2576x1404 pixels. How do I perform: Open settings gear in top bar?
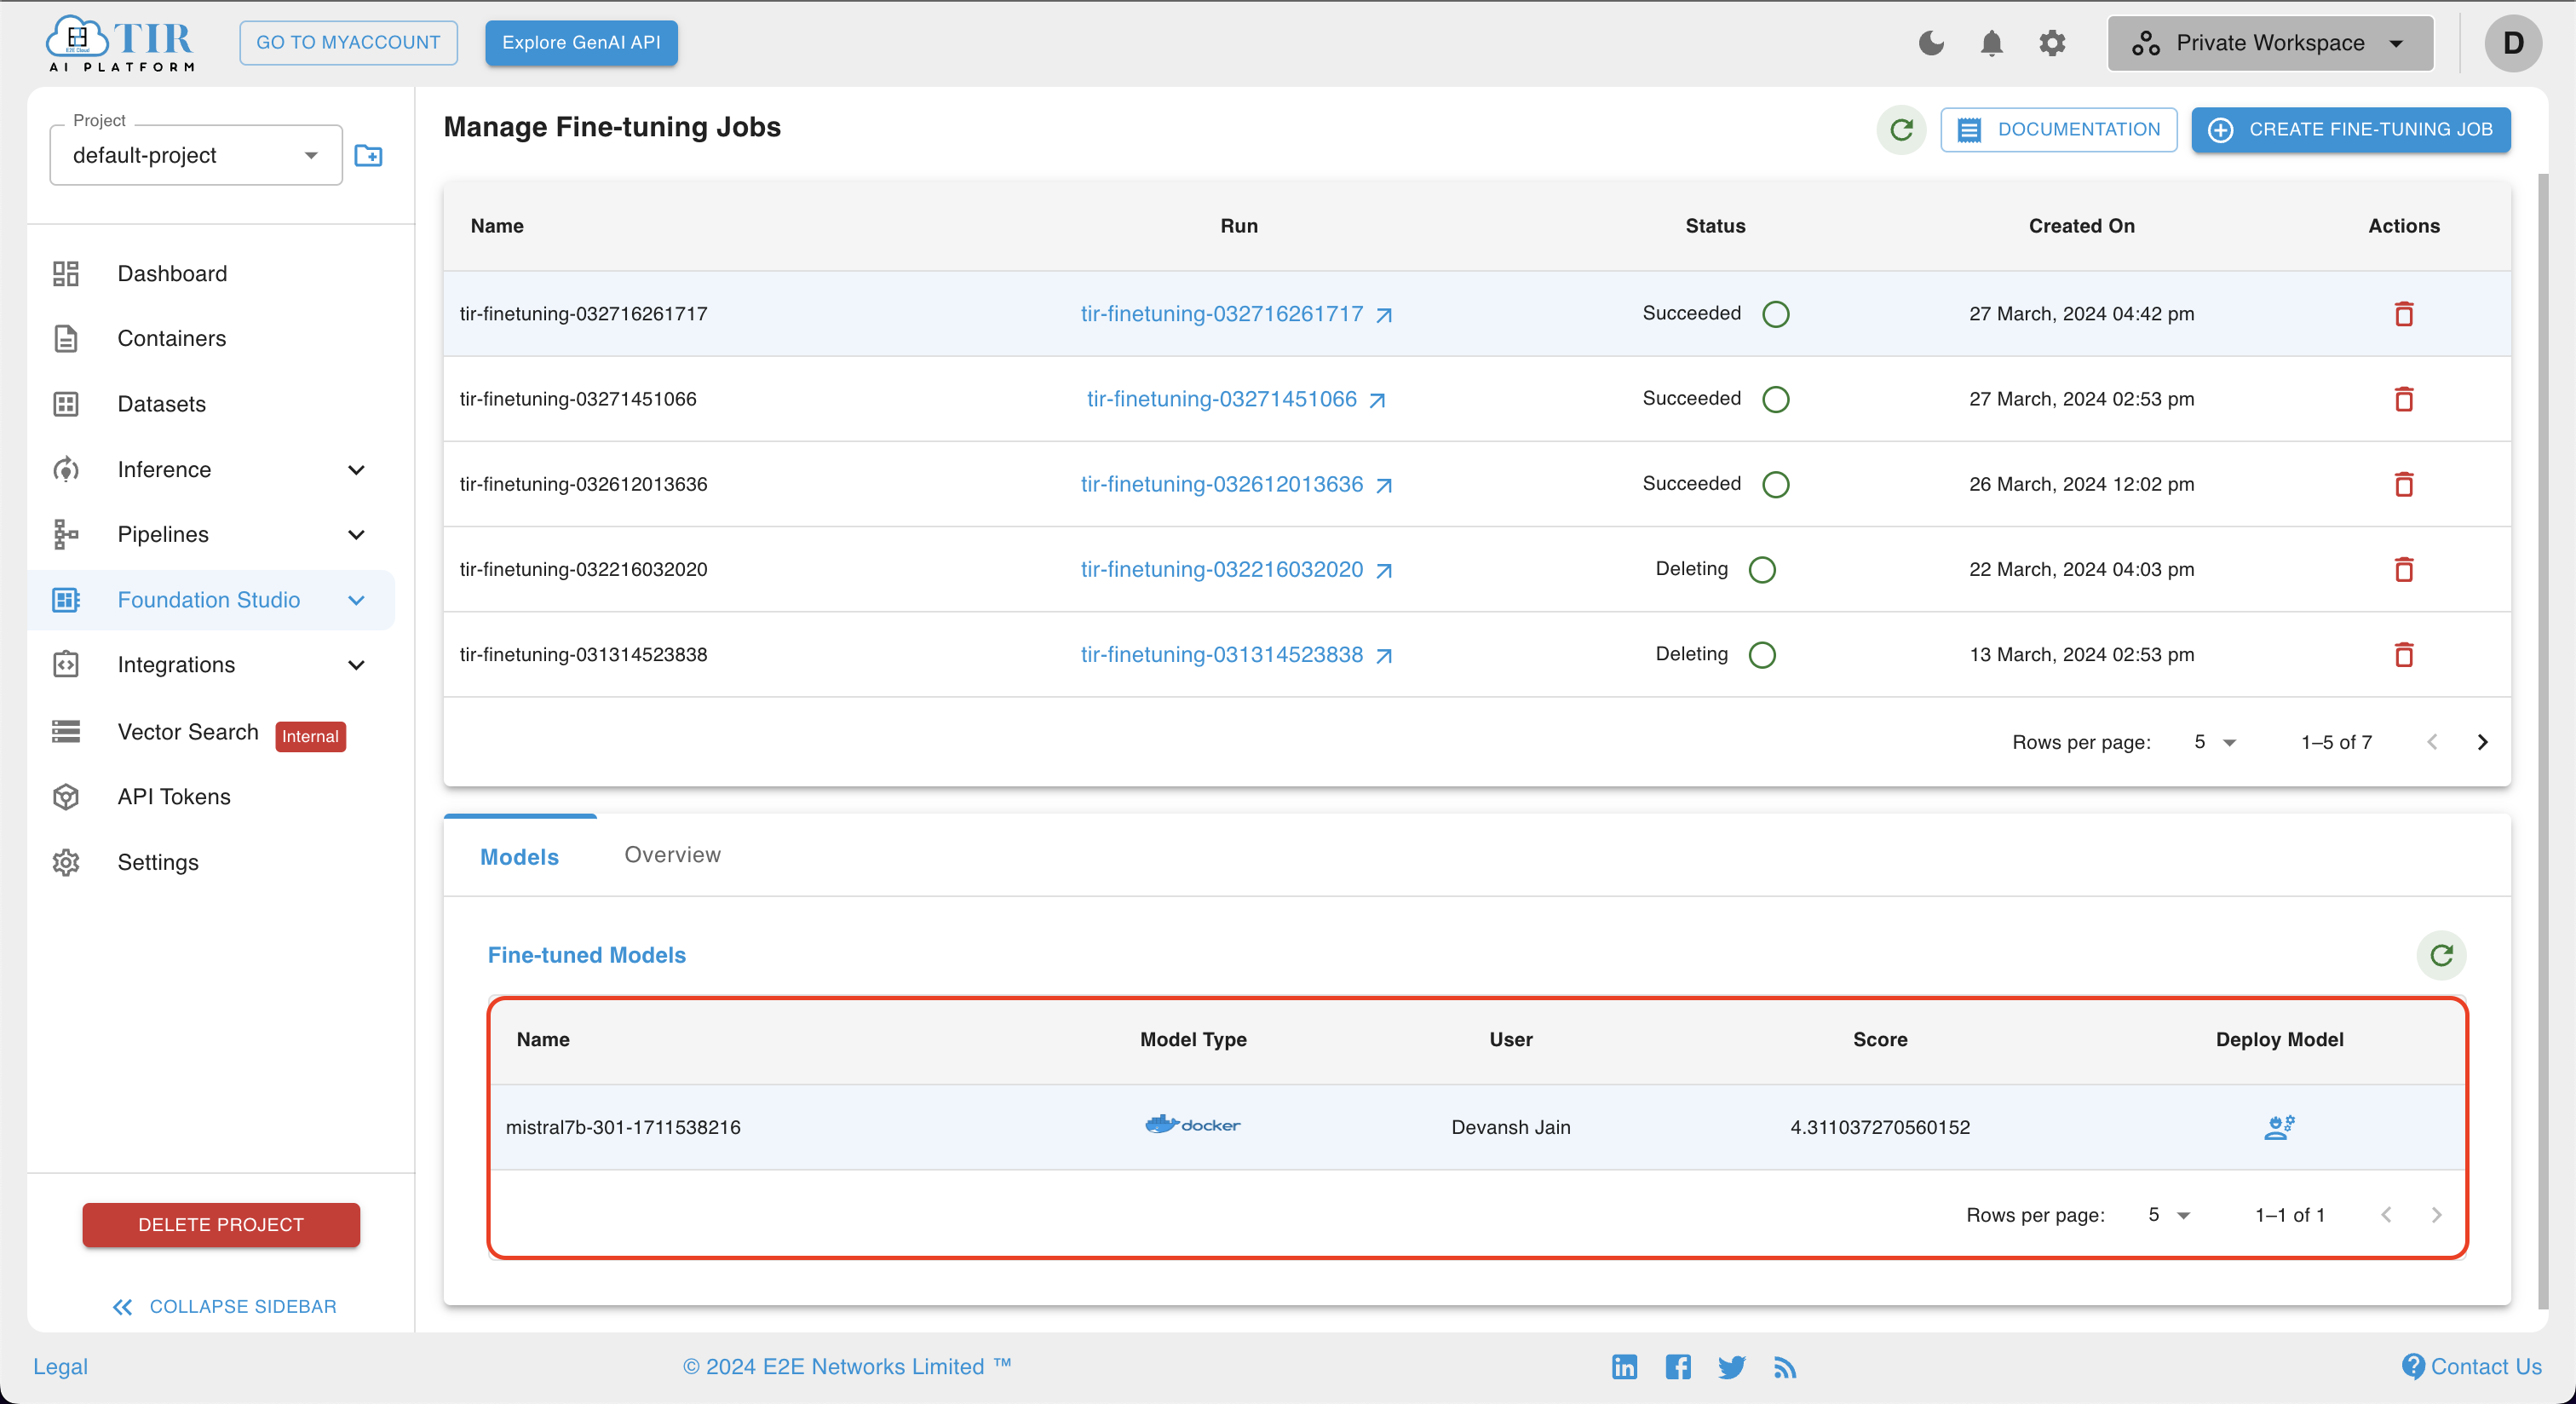2052,43
